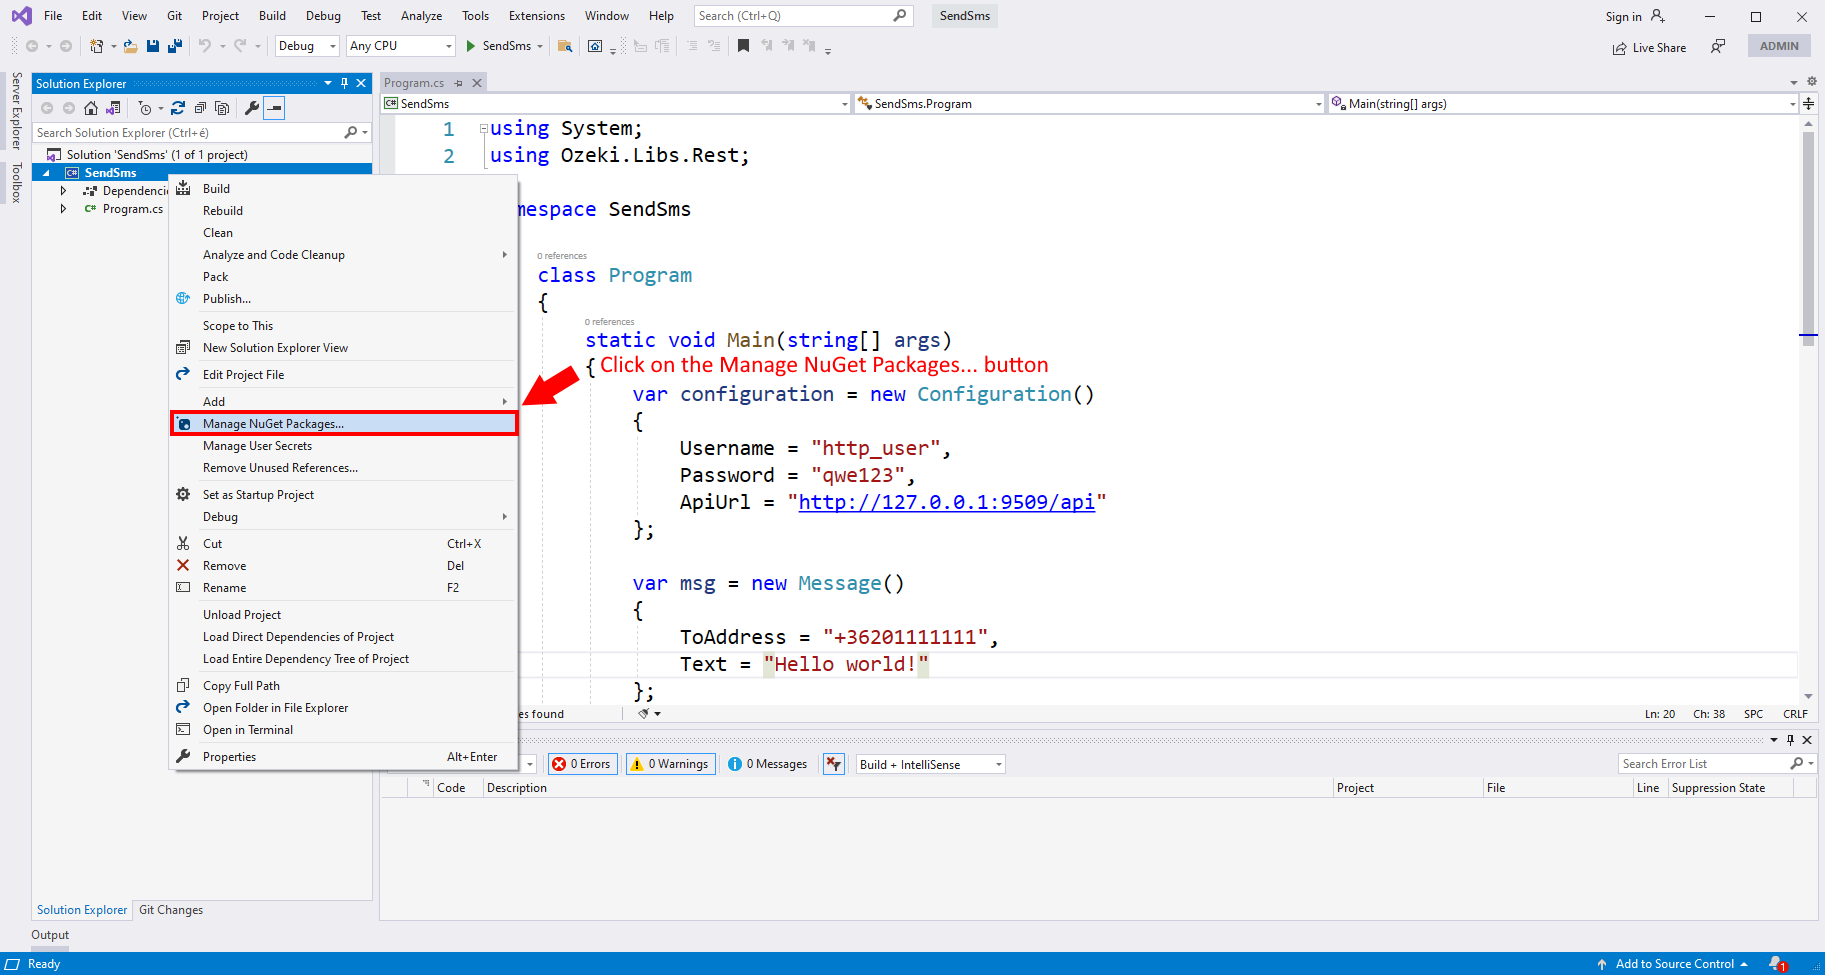The width and height of the screenshot is (1825, 975).
Task: Choose Rebuild in the context menu
Action: click(344, 211)
